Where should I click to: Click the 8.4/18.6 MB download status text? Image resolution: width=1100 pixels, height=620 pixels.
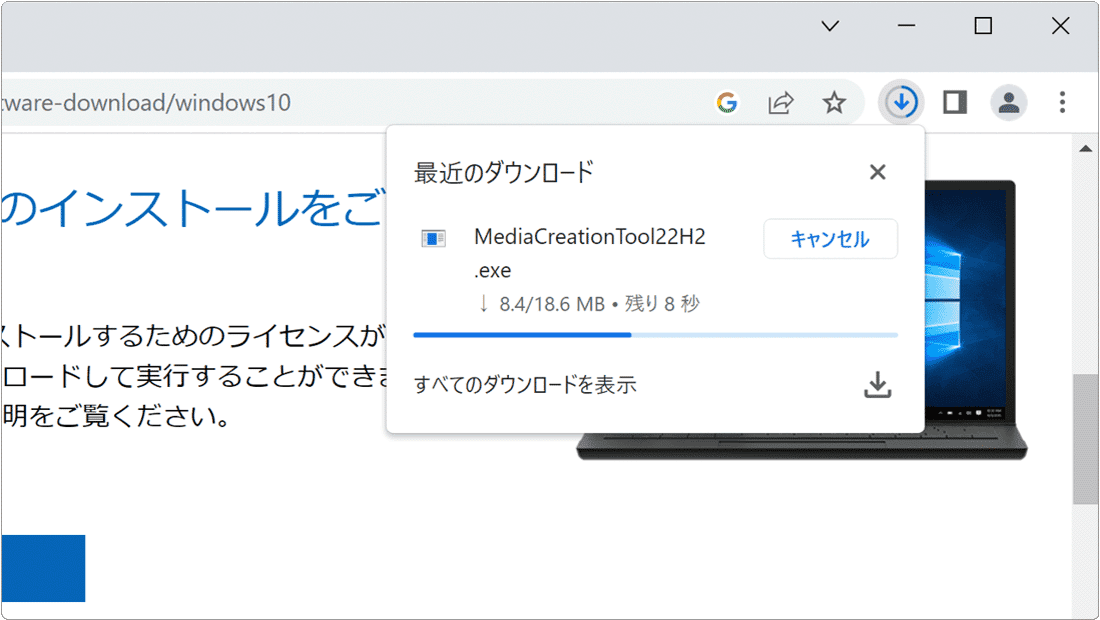[589, 304]
